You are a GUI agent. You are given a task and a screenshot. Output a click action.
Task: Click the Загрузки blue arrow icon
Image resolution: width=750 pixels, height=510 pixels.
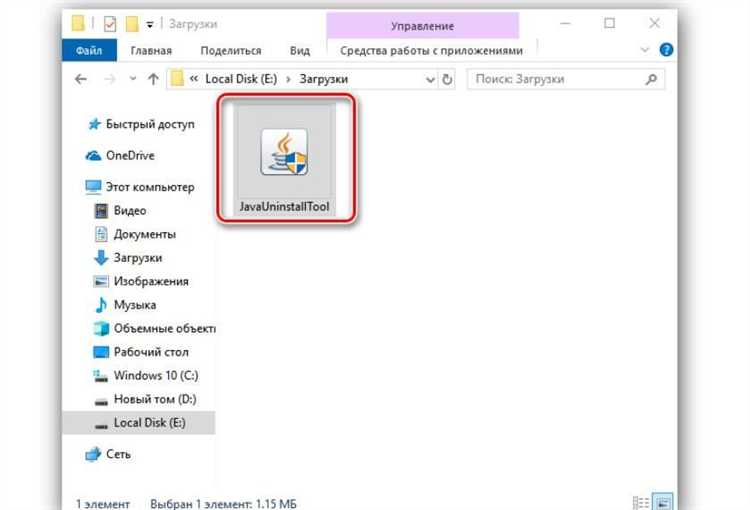click(x=101, y=258)
